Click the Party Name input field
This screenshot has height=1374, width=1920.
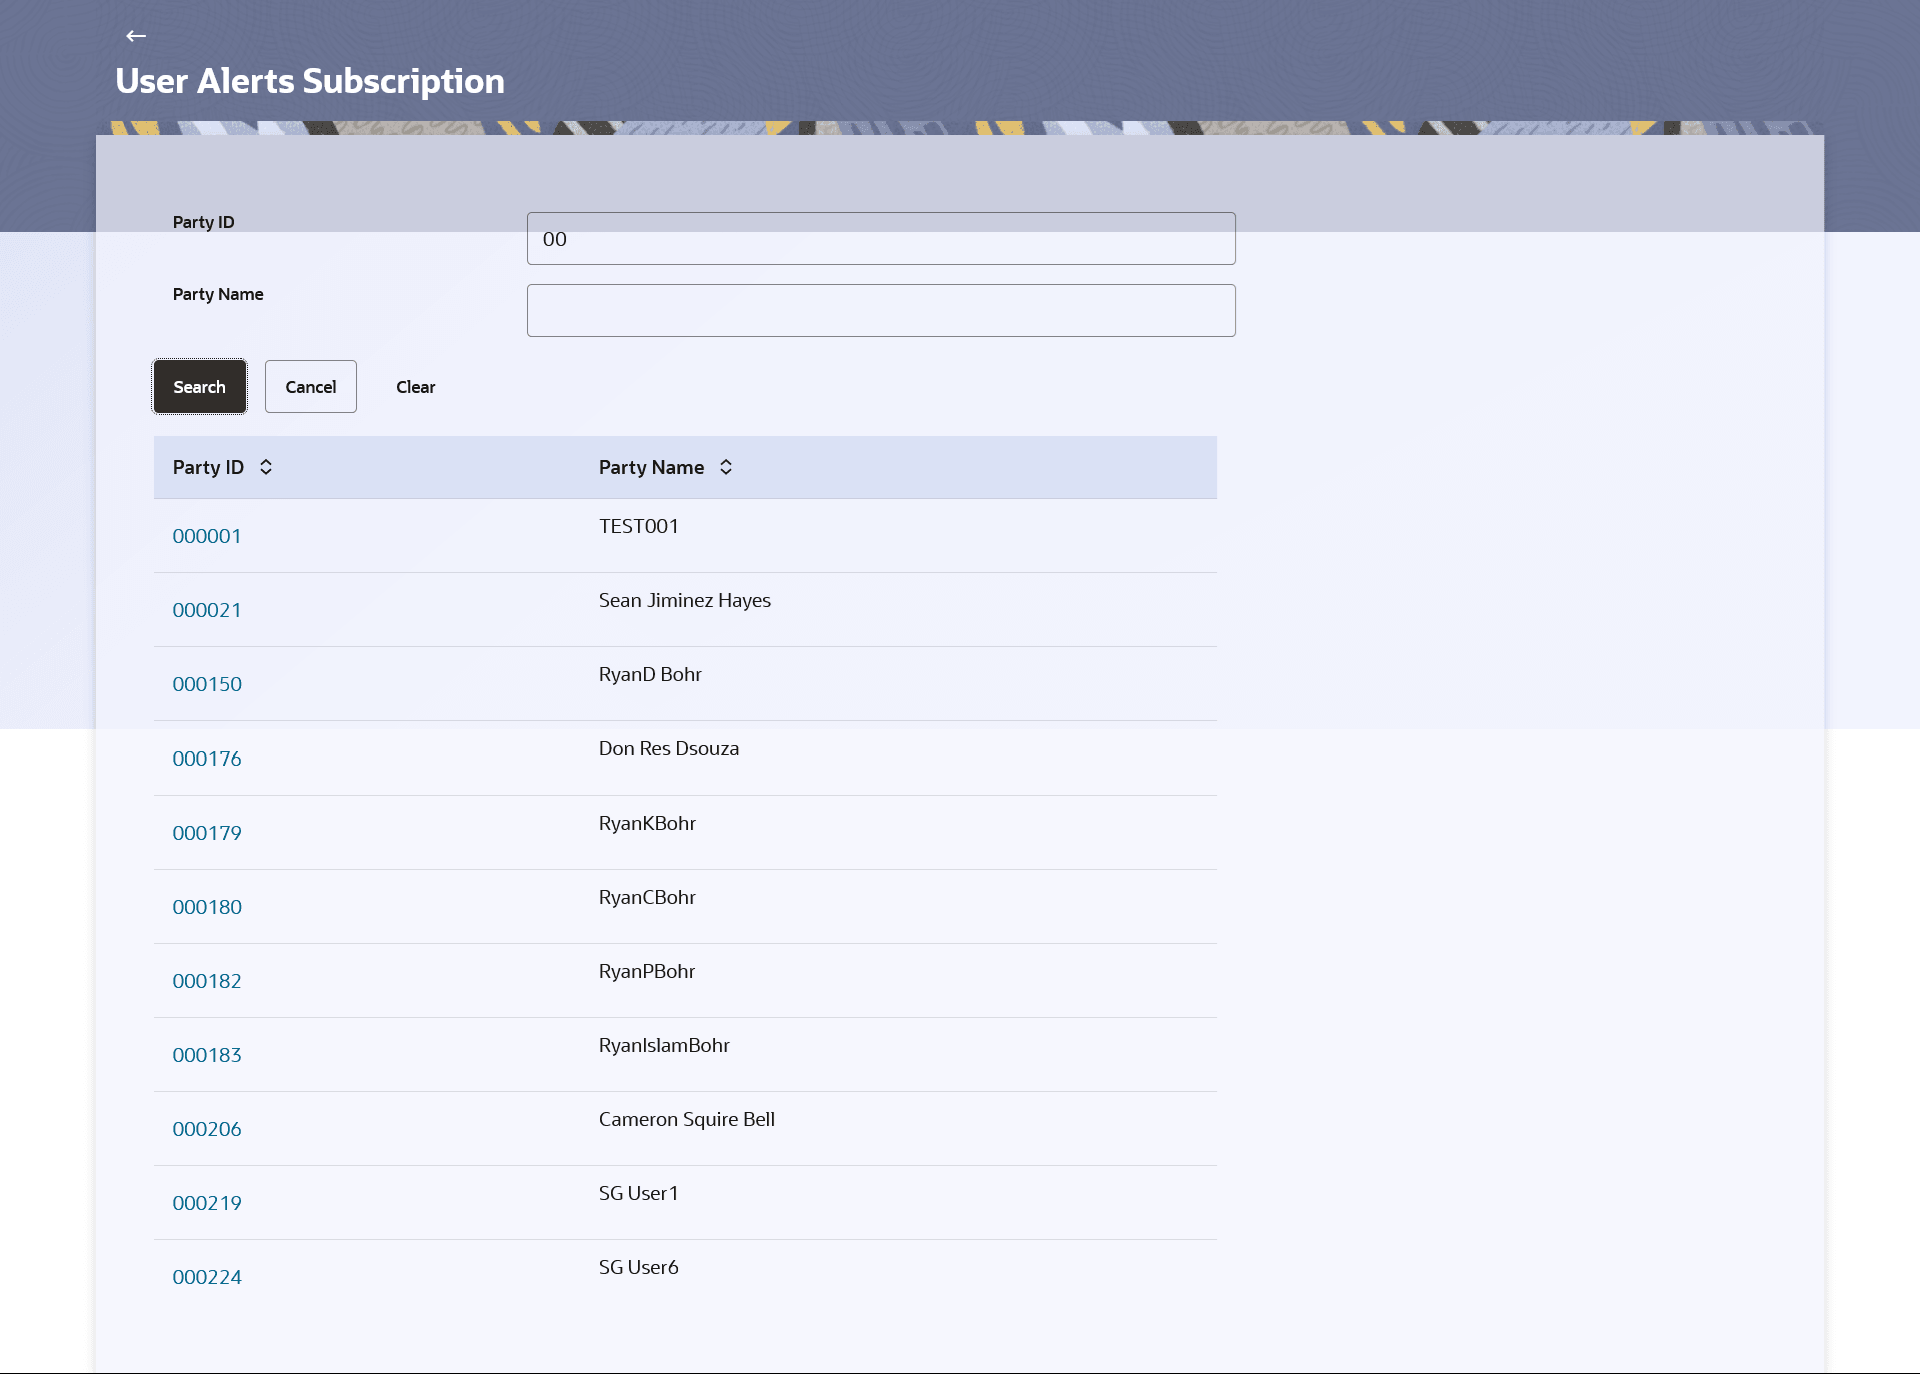pos(880,311)
